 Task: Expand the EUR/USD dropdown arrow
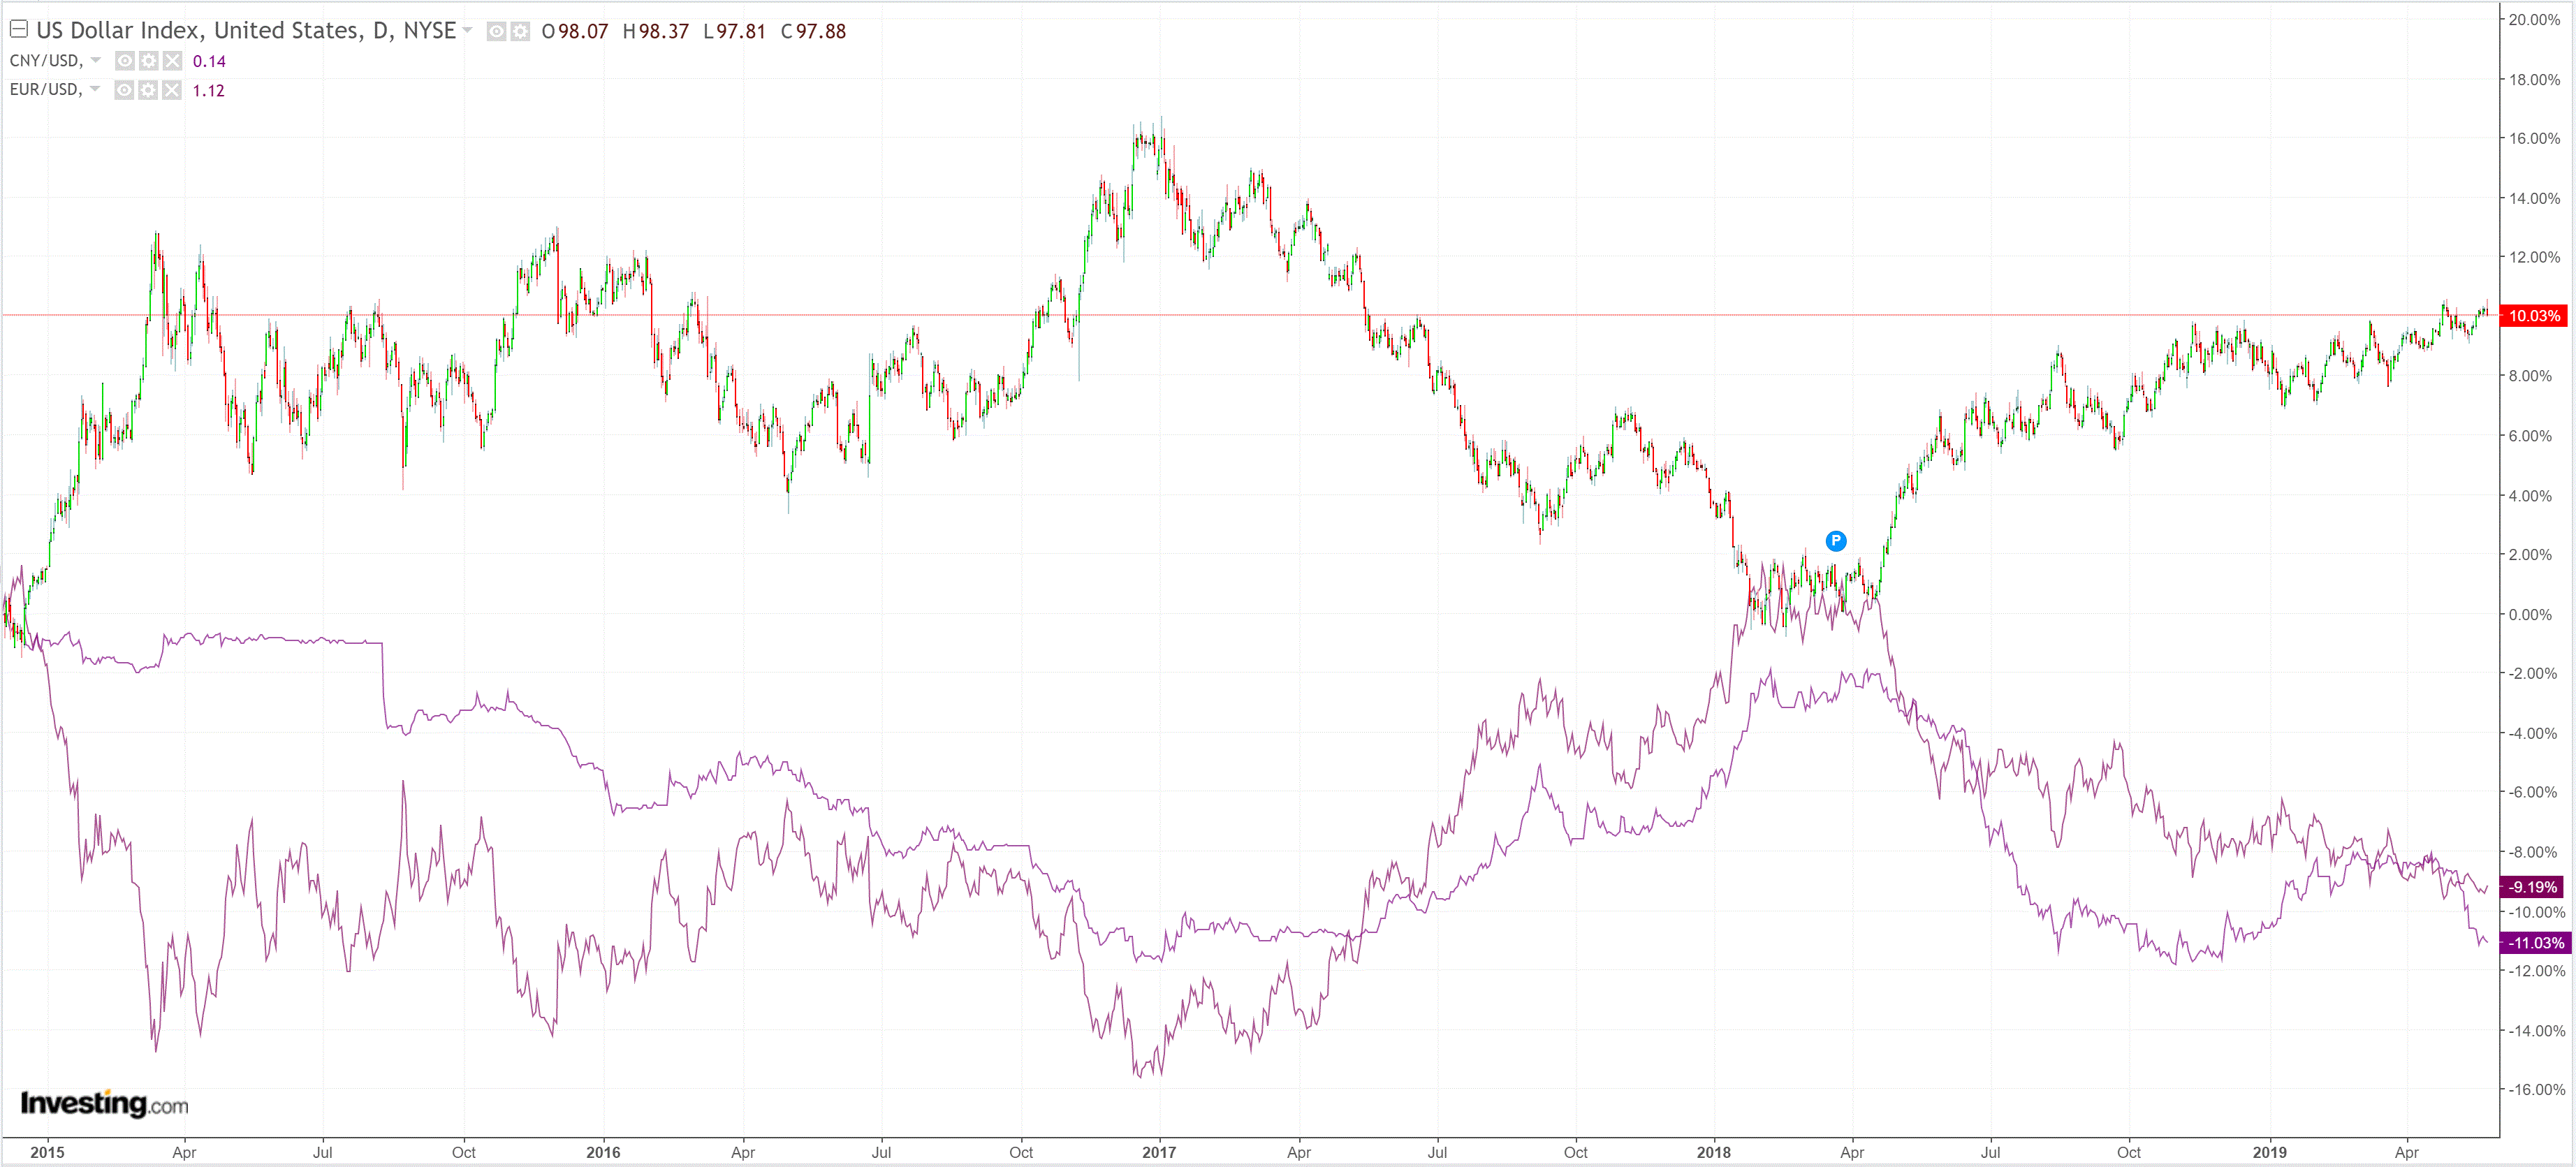(95, 89)
